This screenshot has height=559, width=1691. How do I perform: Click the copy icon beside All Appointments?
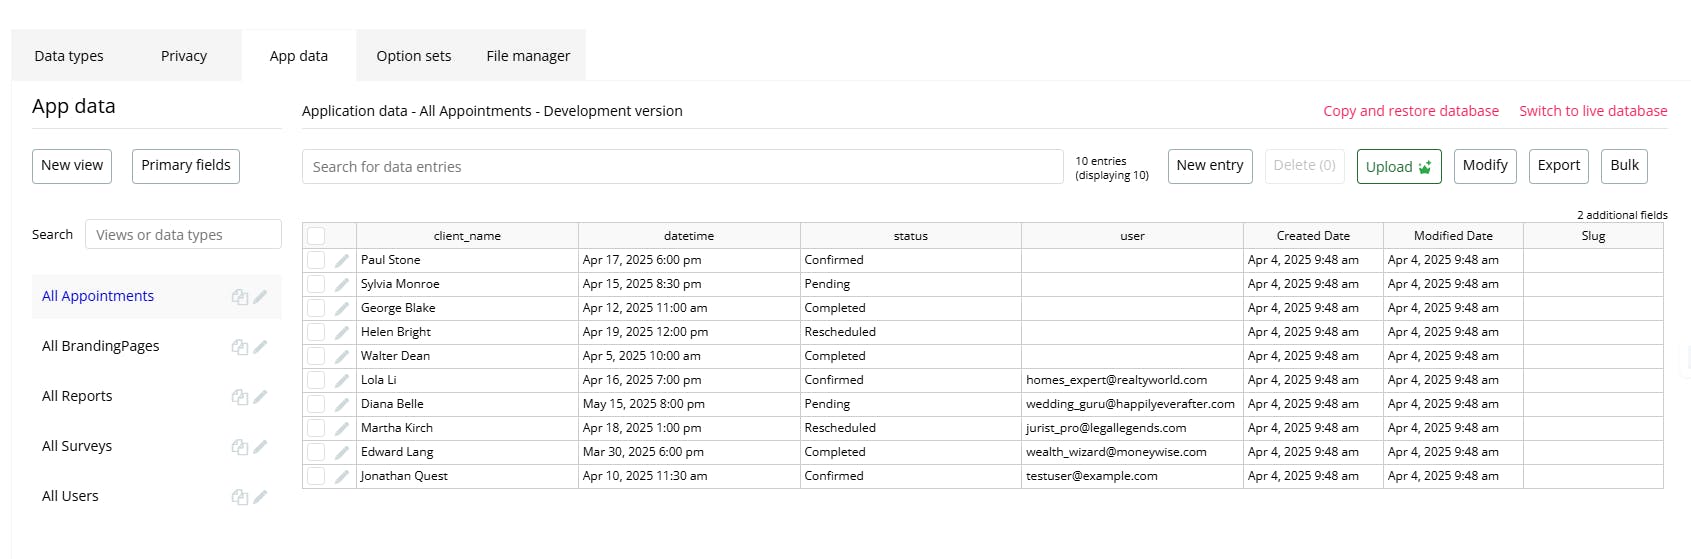[x=239, y=297]
